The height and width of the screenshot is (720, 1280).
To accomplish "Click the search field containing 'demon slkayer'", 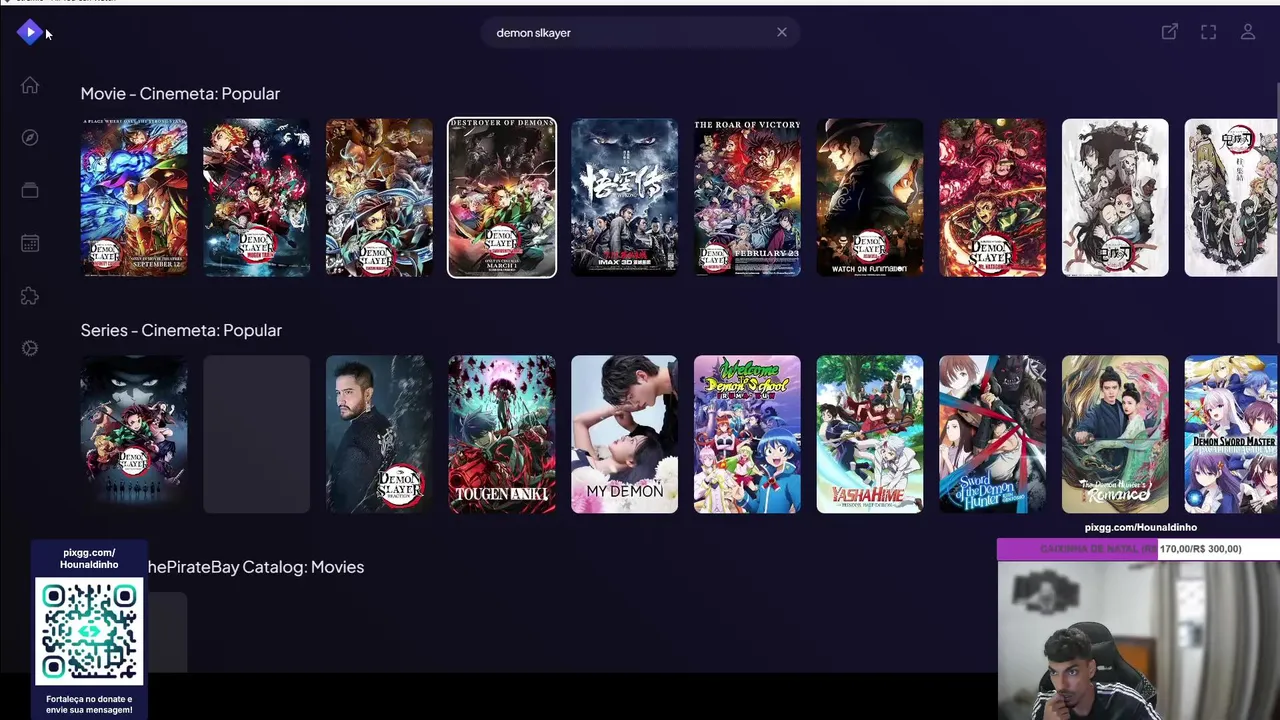I will (x=640, y=32).
